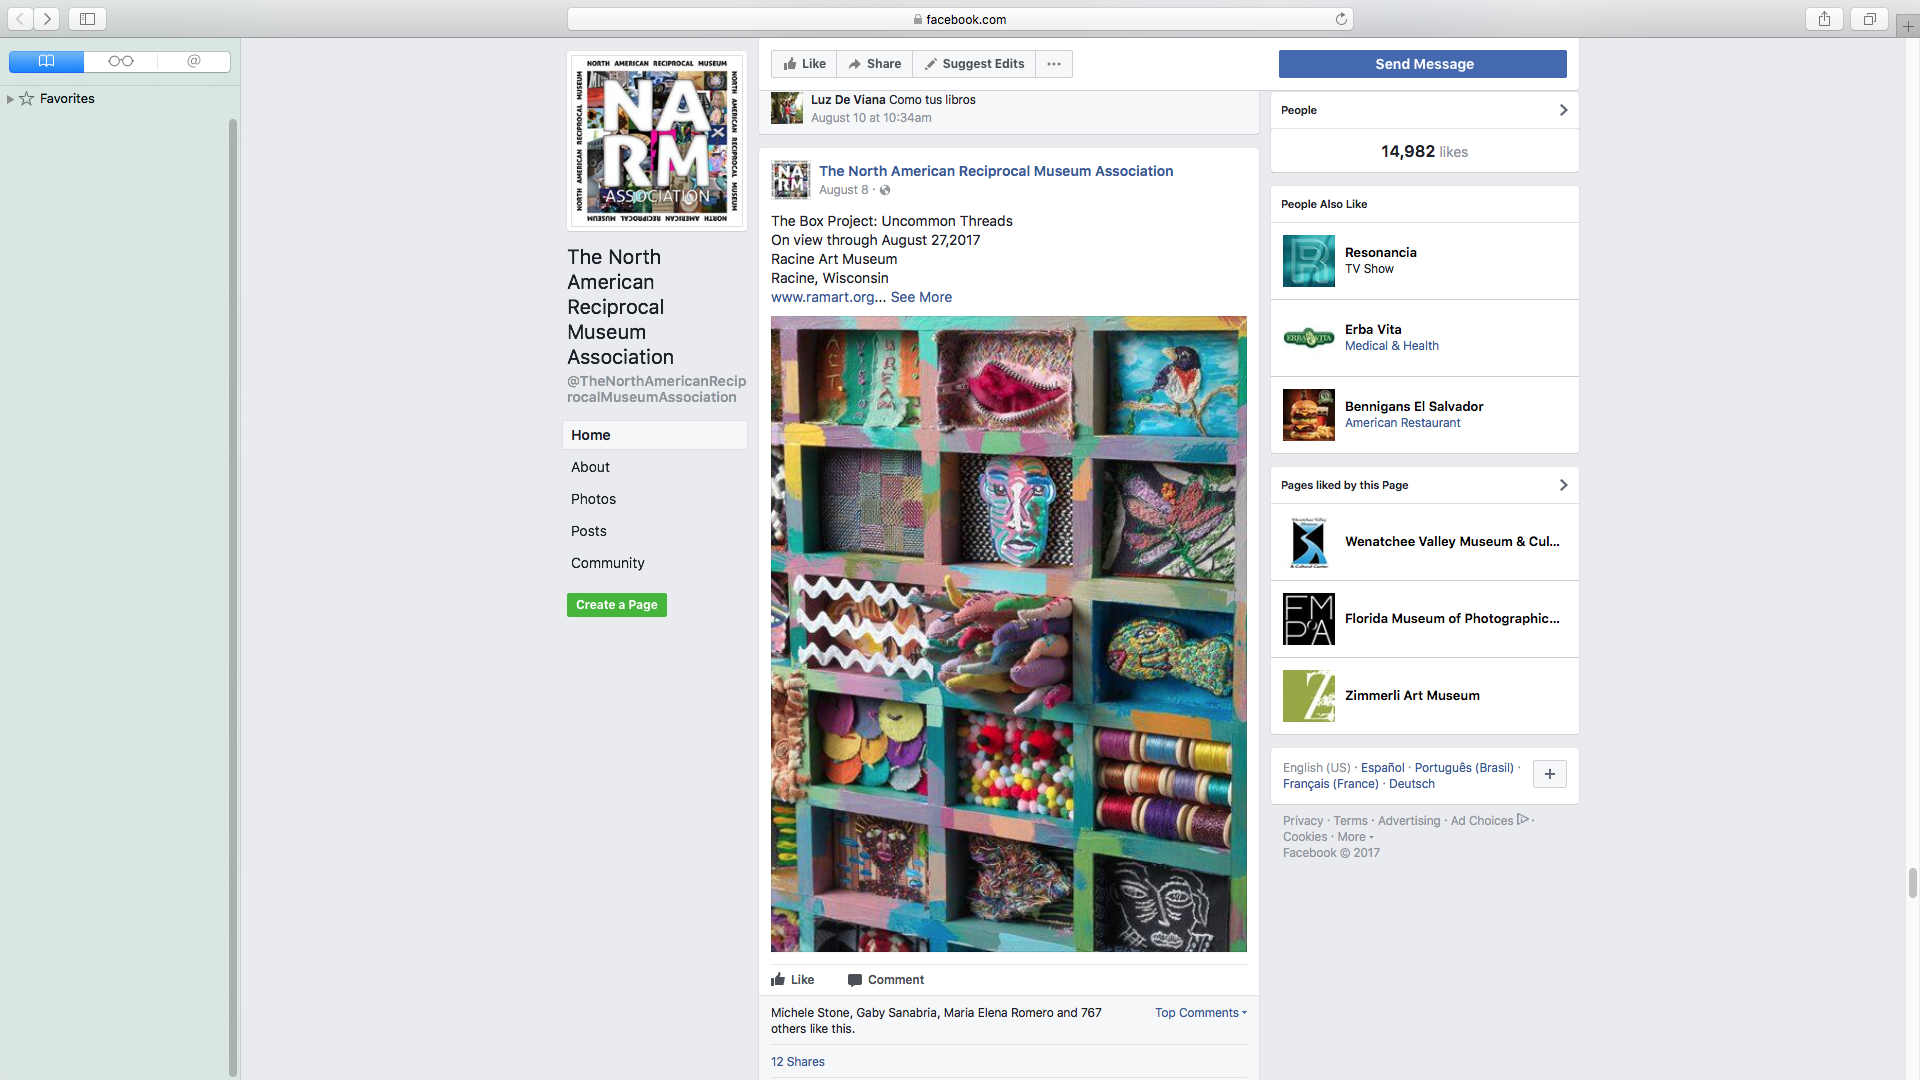
Task: Share the NARM page
Action: click(874, 64)
